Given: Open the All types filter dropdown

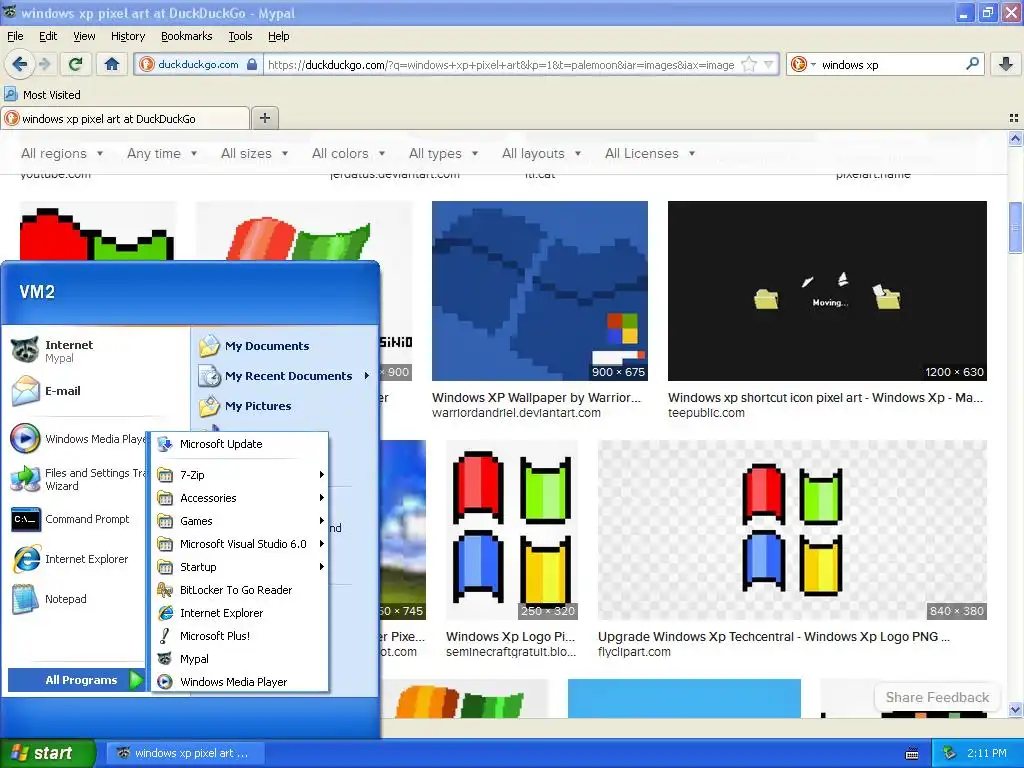Looking at the screenshot, I should pos(443,153).
